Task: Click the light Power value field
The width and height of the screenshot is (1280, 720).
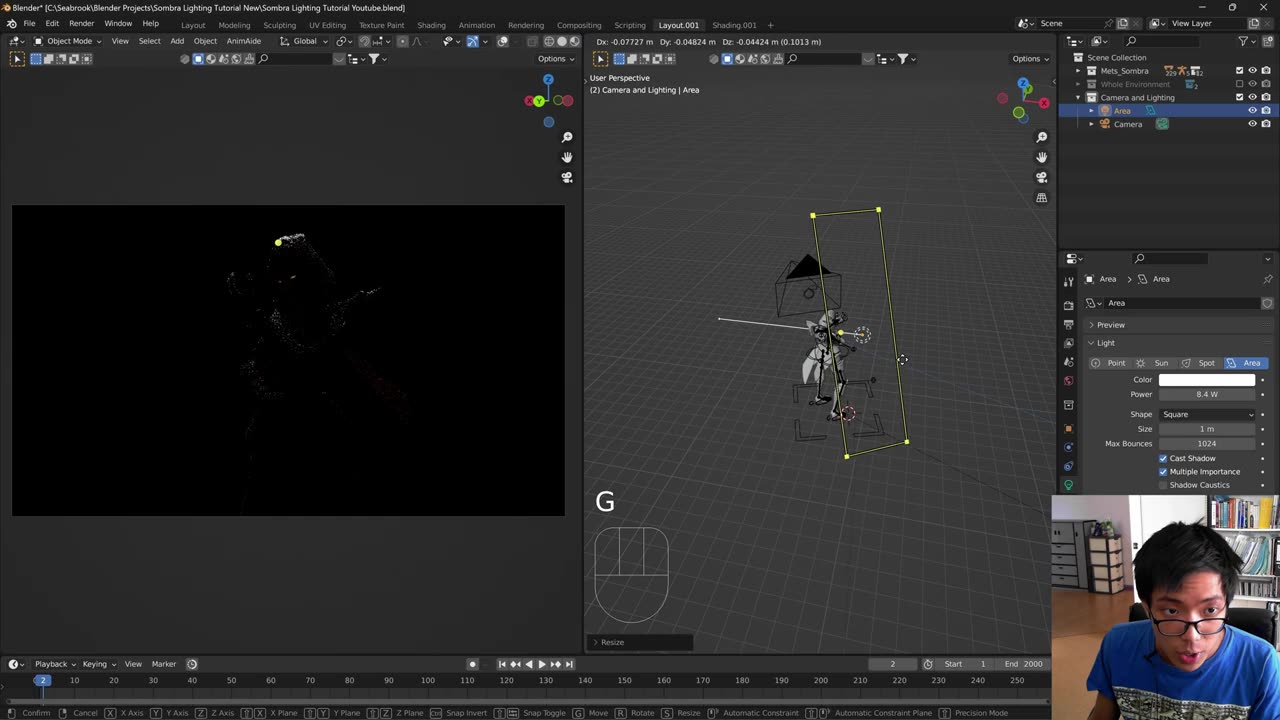Action: tap(1207, 394)
